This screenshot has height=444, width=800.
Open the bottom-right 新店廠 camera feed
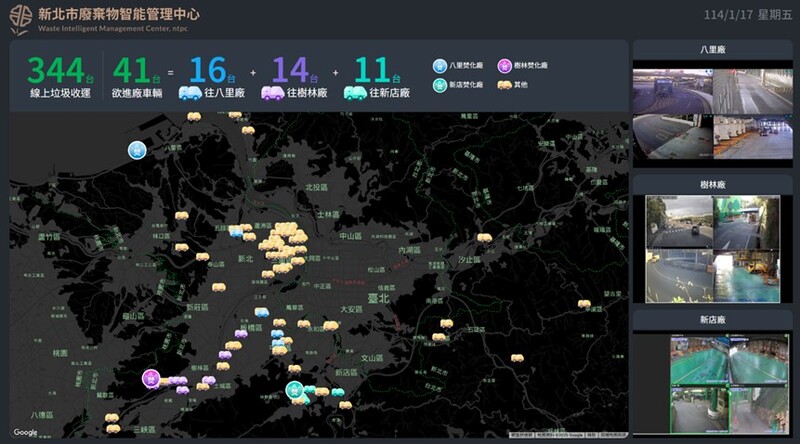click(x=759, y=410)
